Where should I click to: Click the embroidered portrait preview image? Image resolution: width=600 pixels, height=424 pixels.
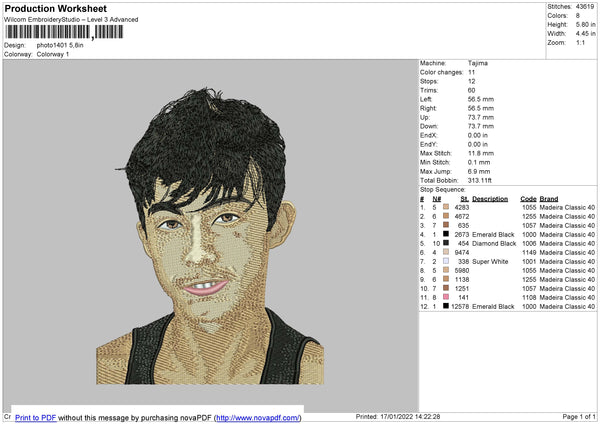coord(210,236)
